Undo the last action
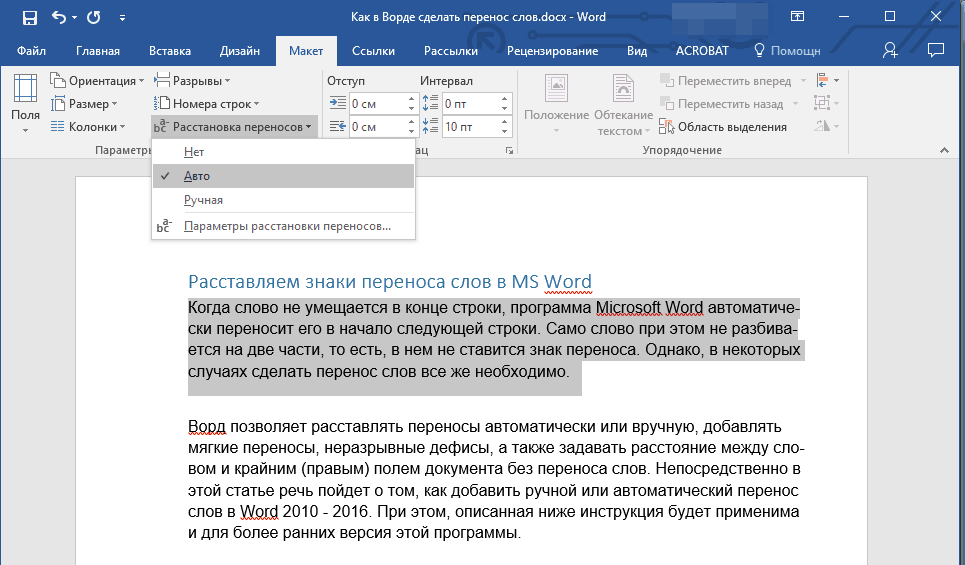965x565 pixels. pyautogui.click(x=58, y=17)
